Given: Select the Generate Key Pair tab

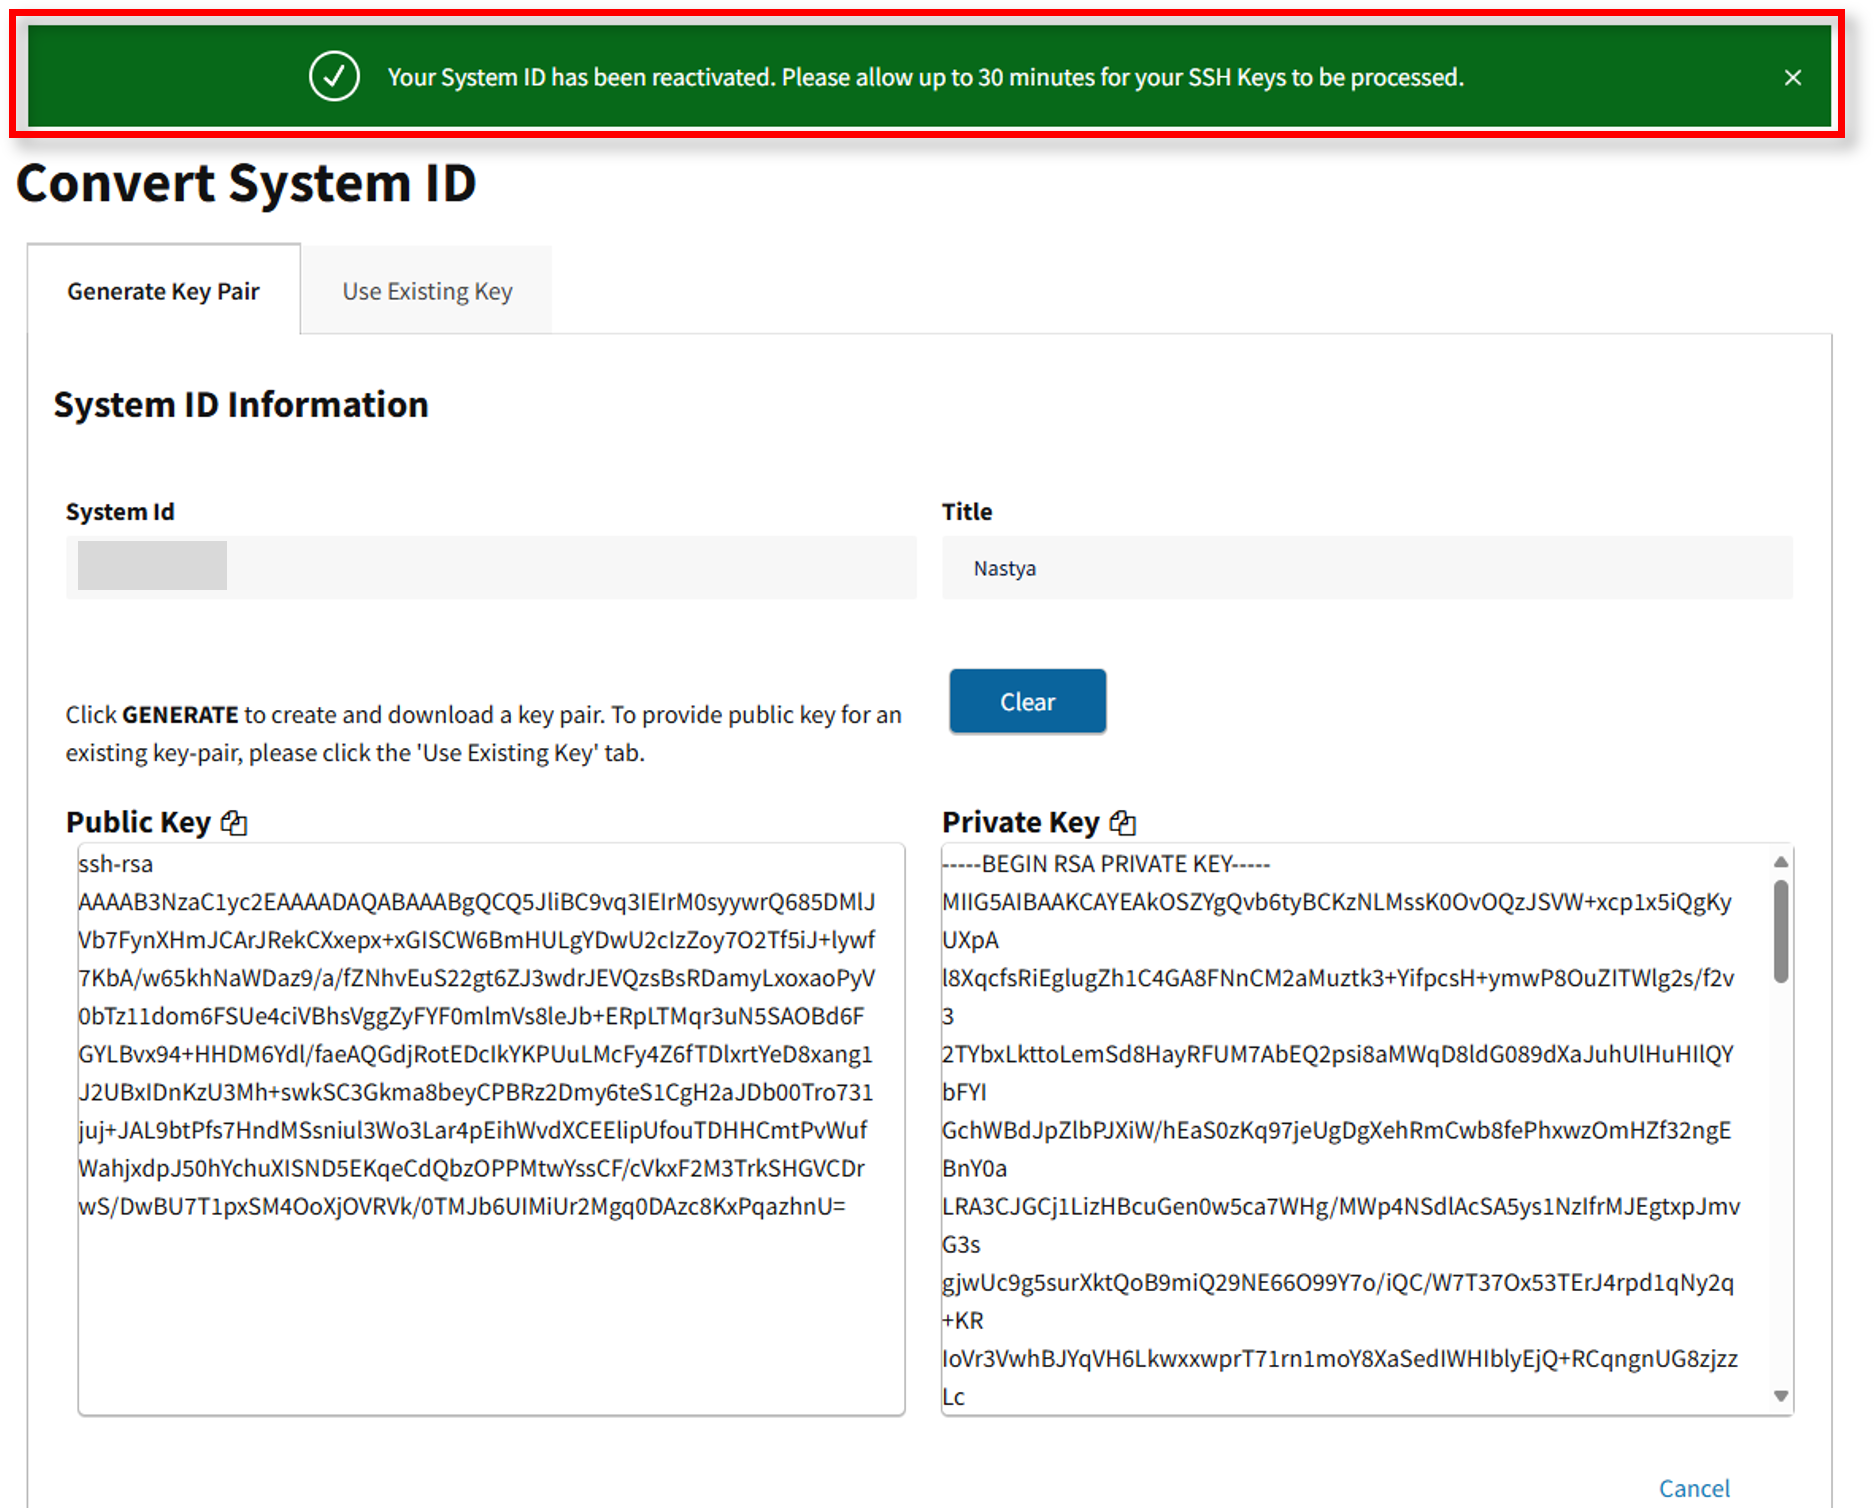Looking at the screenshot, I should tap(163, 291).
